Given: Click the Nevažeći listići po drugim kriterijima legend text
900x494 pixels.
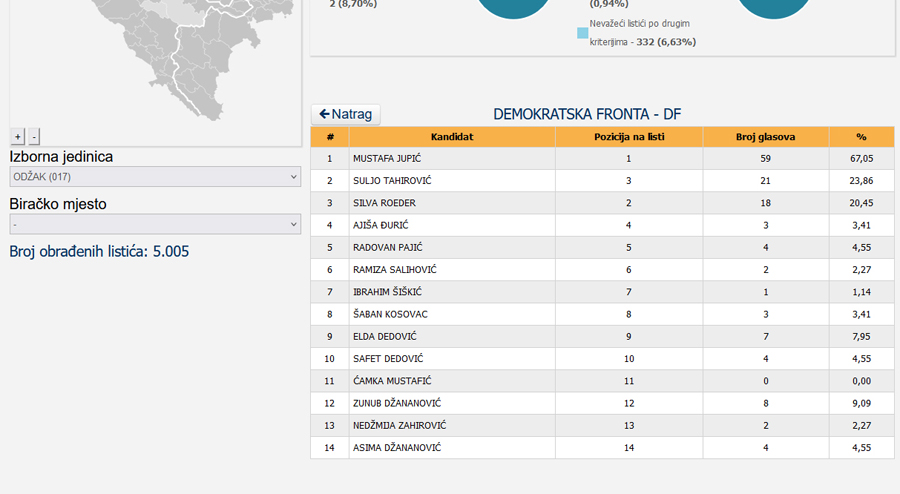Looking at the screenshot, I should (642, 33).
